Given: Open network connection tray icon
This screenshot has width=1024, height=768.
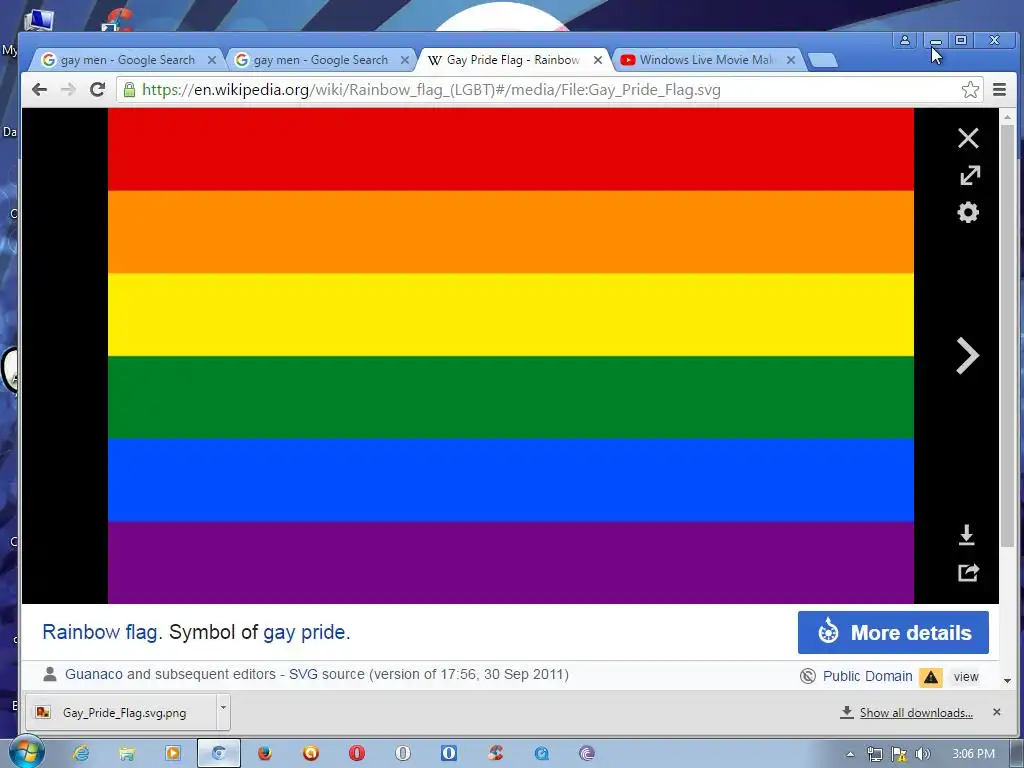Looking at the screenshot, I should pos(874,754).
